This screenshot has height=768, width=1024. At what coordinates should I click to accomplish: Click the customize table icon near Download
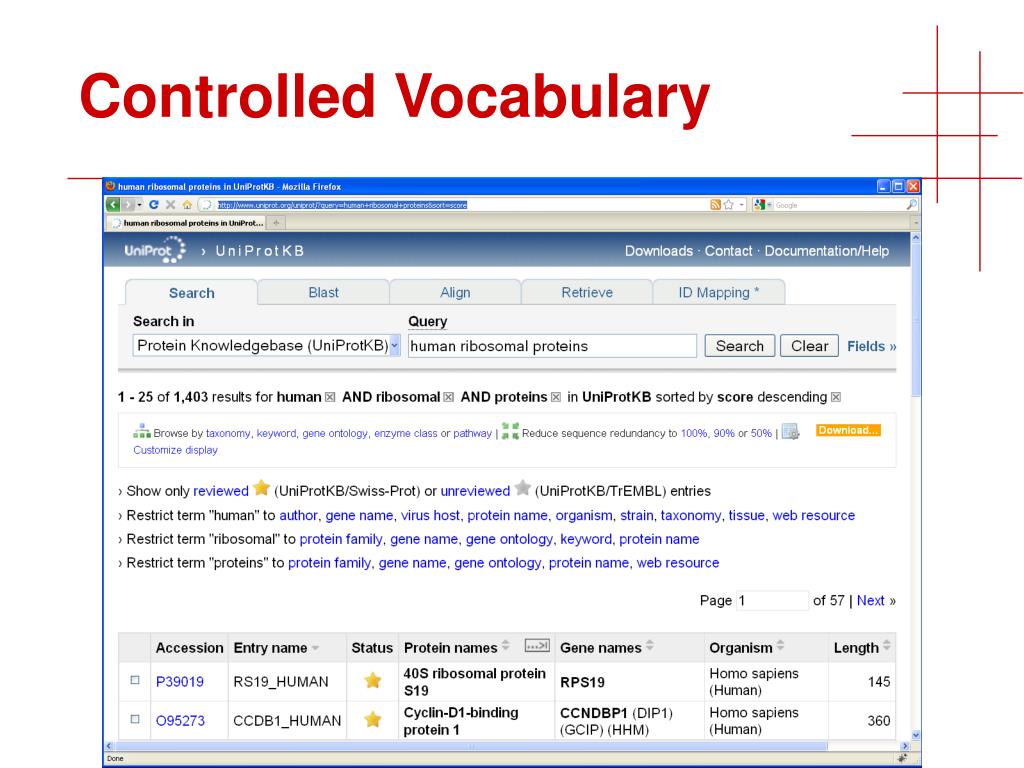click(x=791, y=432)
